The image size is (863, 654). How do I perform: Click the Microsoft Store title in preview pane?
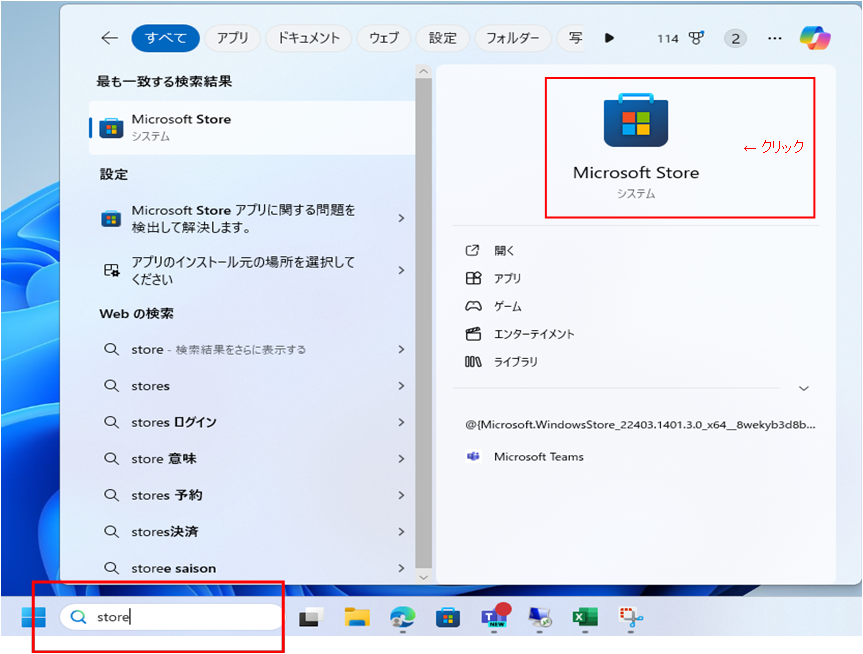point(636,173)
